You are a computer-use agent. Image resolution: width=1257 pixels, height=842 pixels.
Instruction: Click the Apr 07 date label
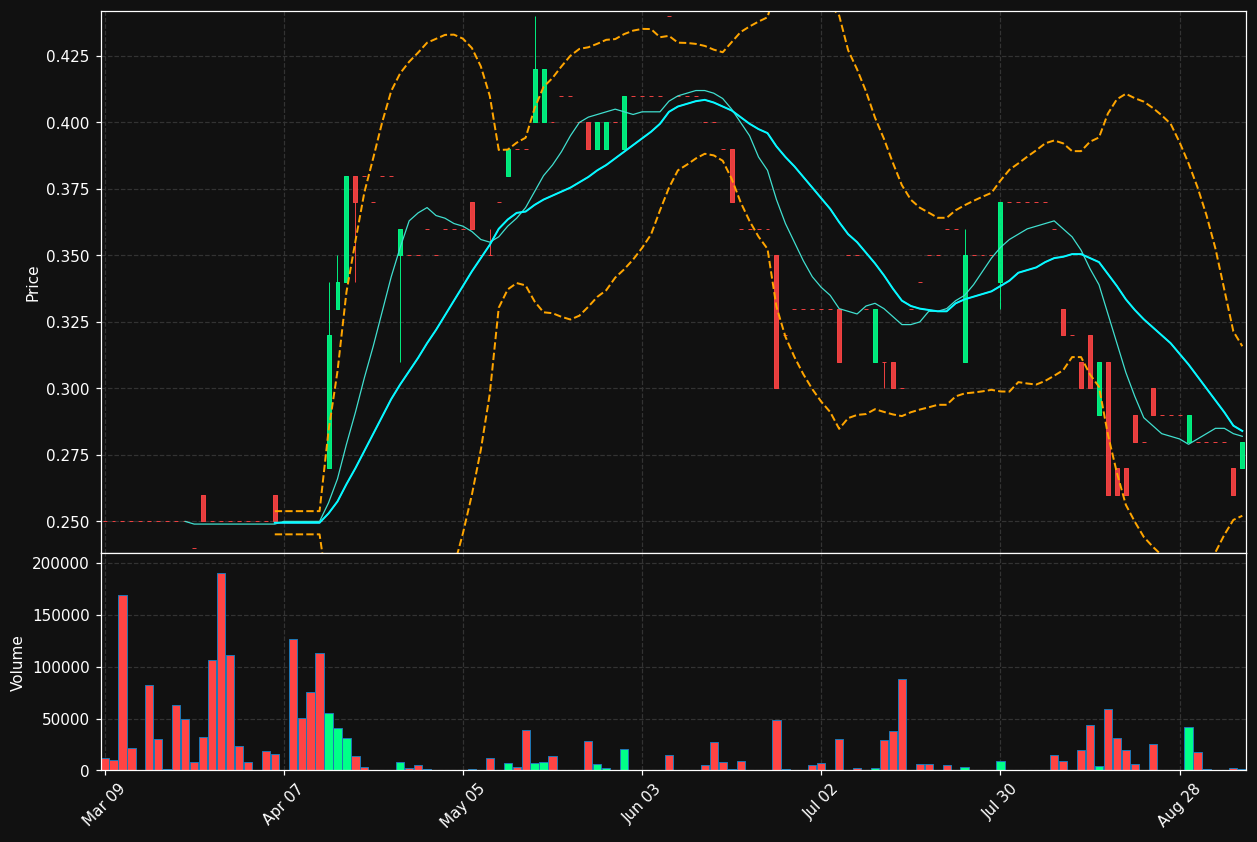(x=282, y=804)
